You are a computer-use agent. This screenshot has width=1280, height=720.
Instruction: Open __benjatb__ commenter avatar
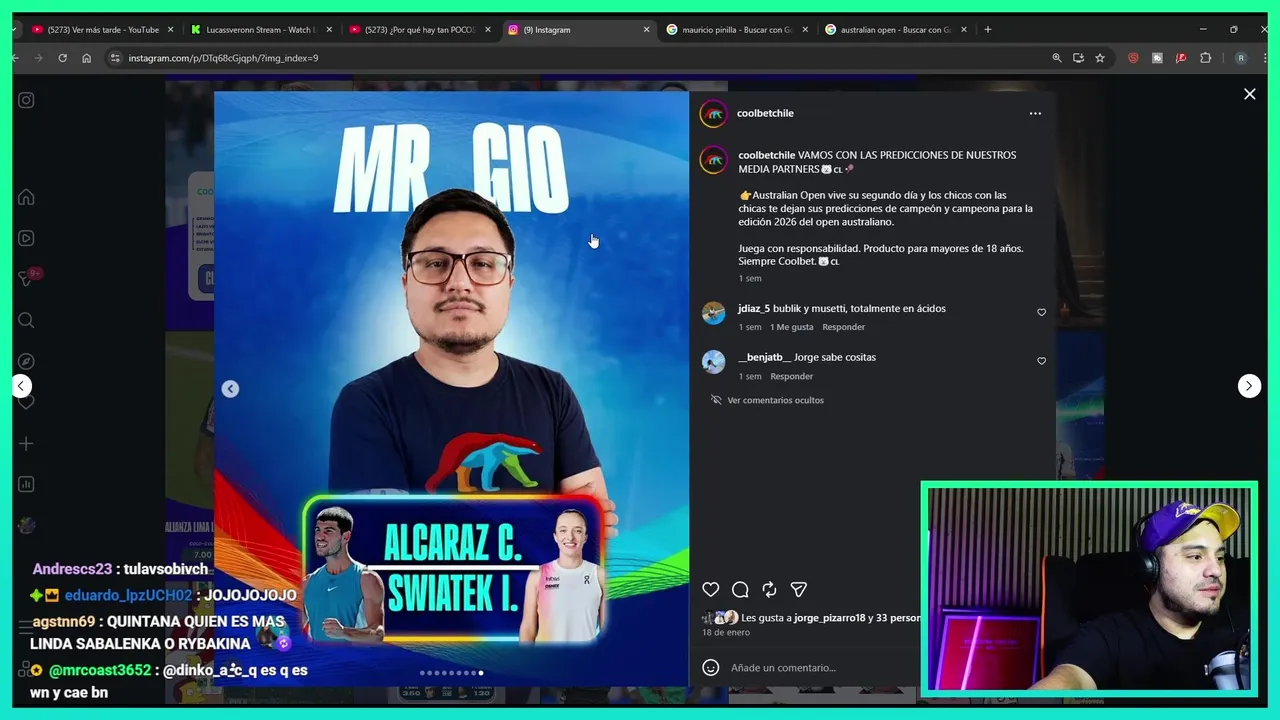tap(713, 362)
